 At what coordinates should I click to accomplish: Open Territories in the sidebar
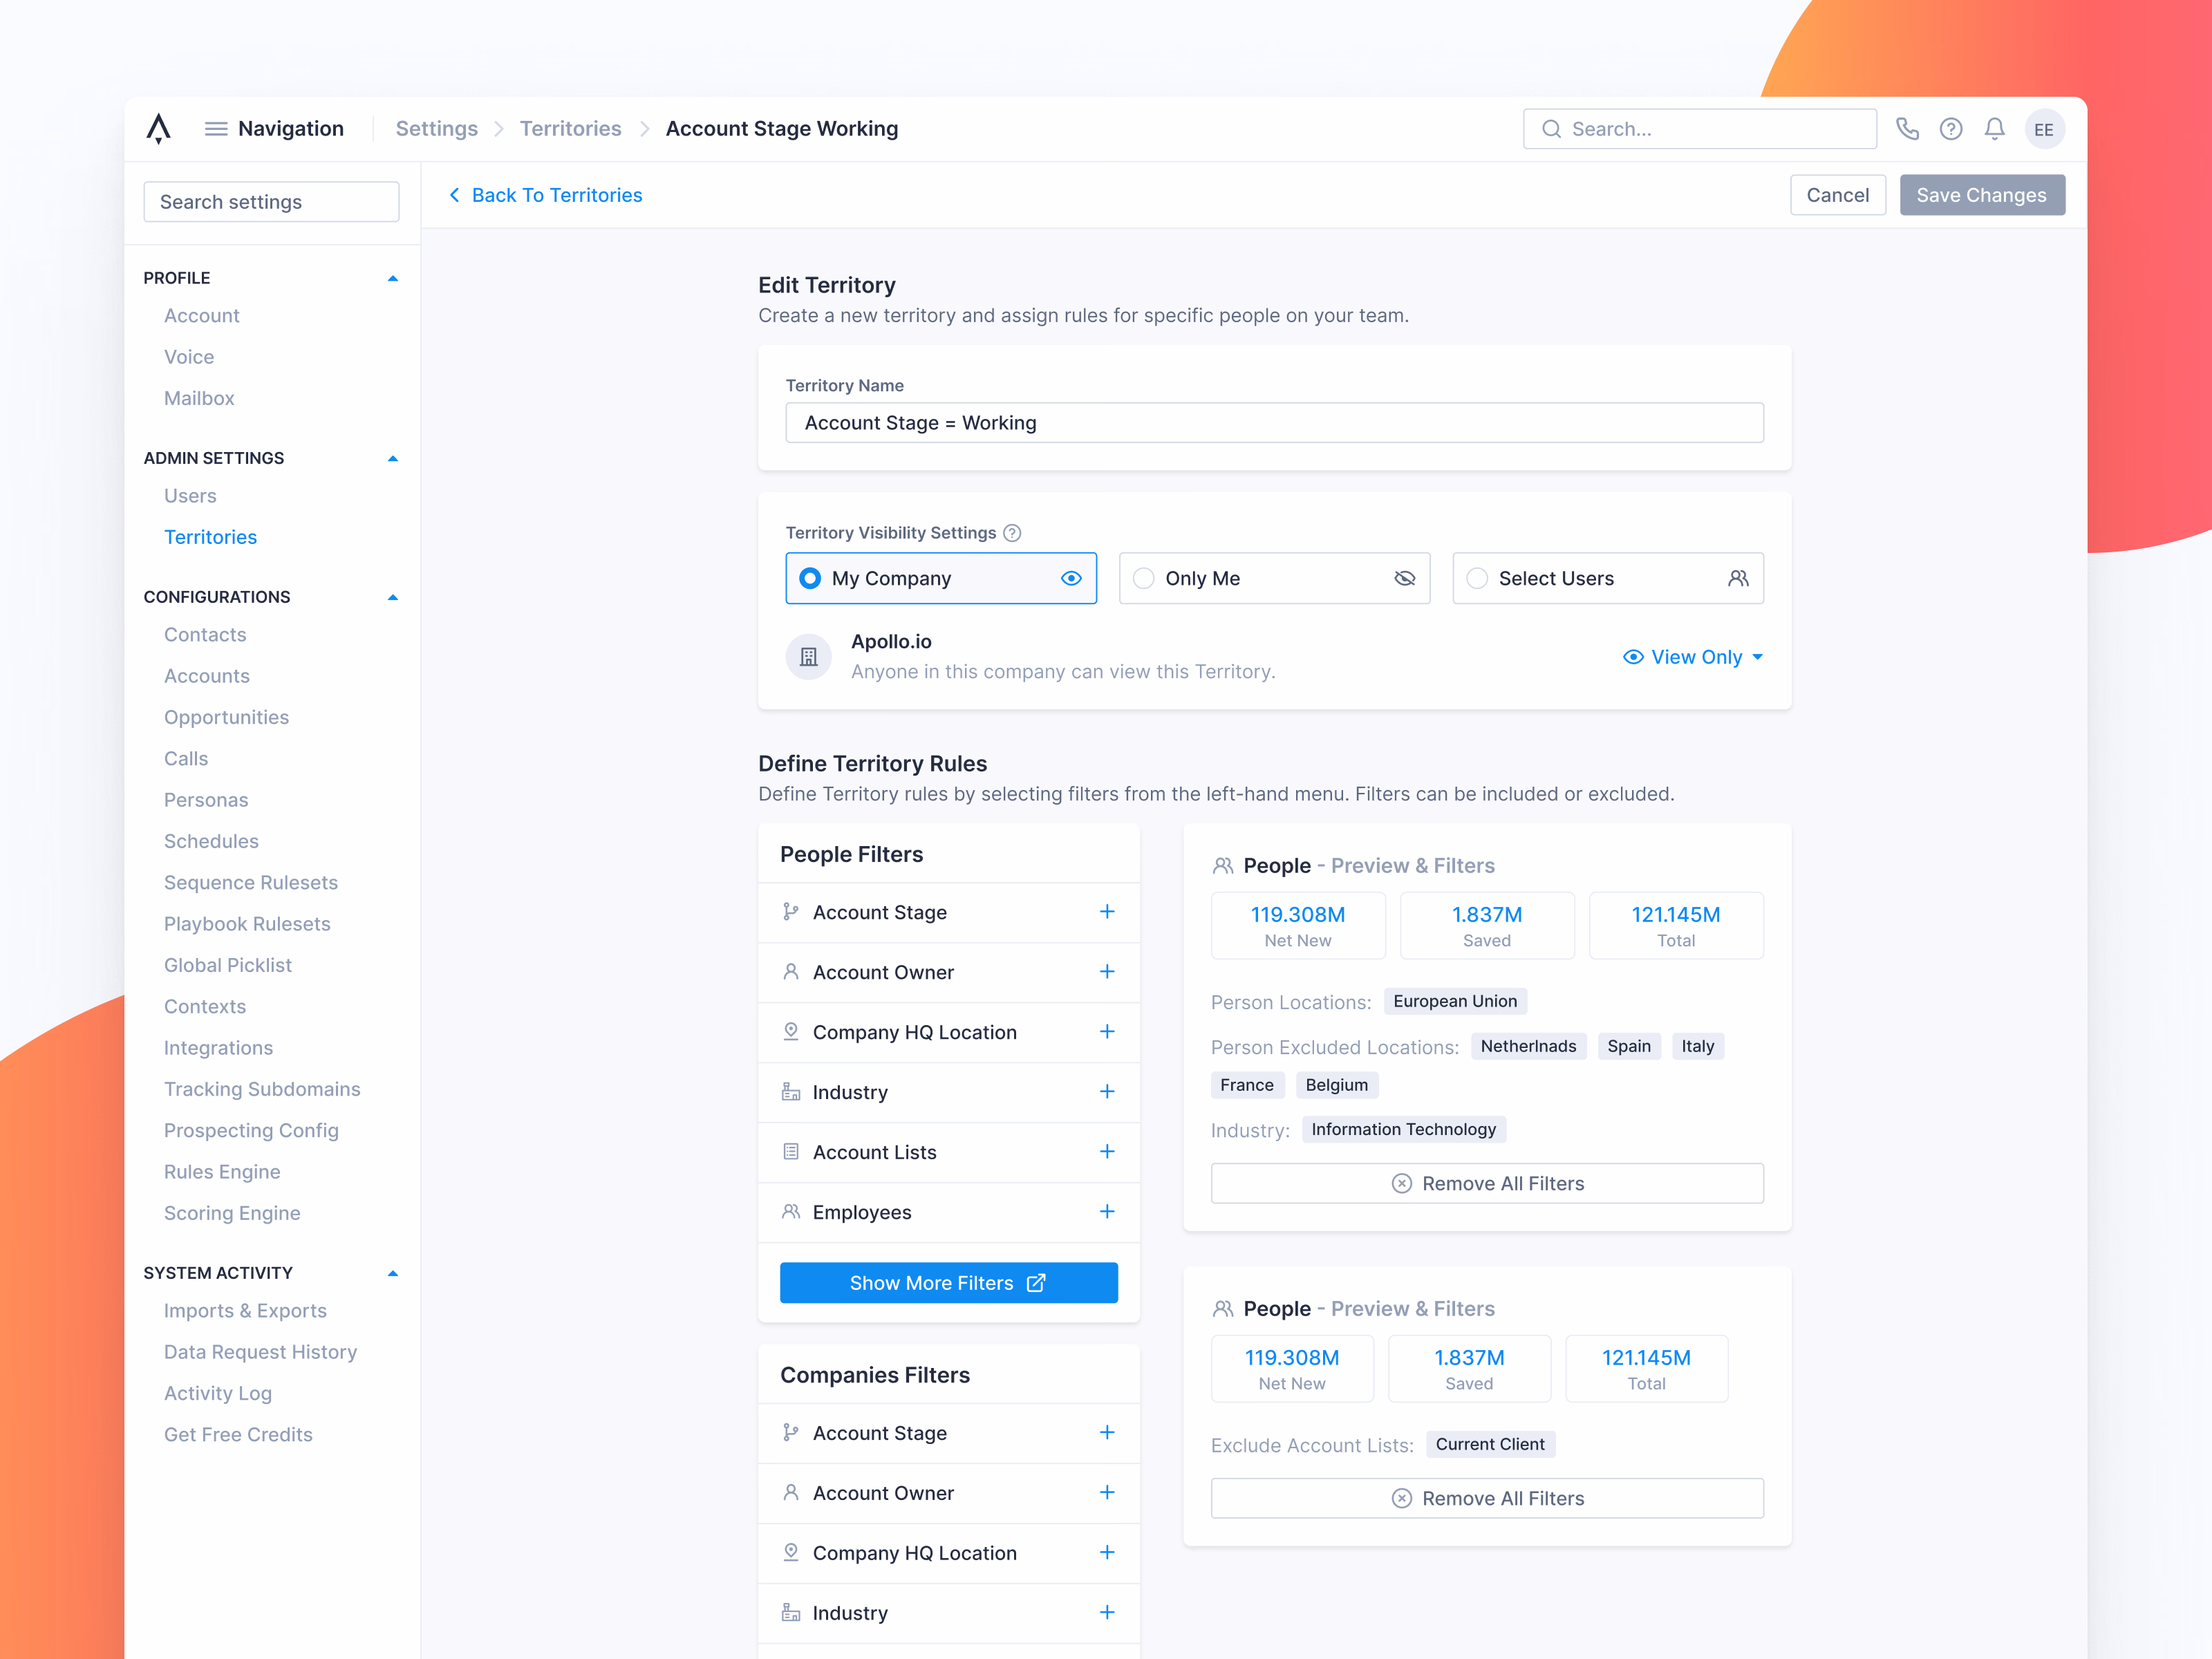[x=210, y=537]
